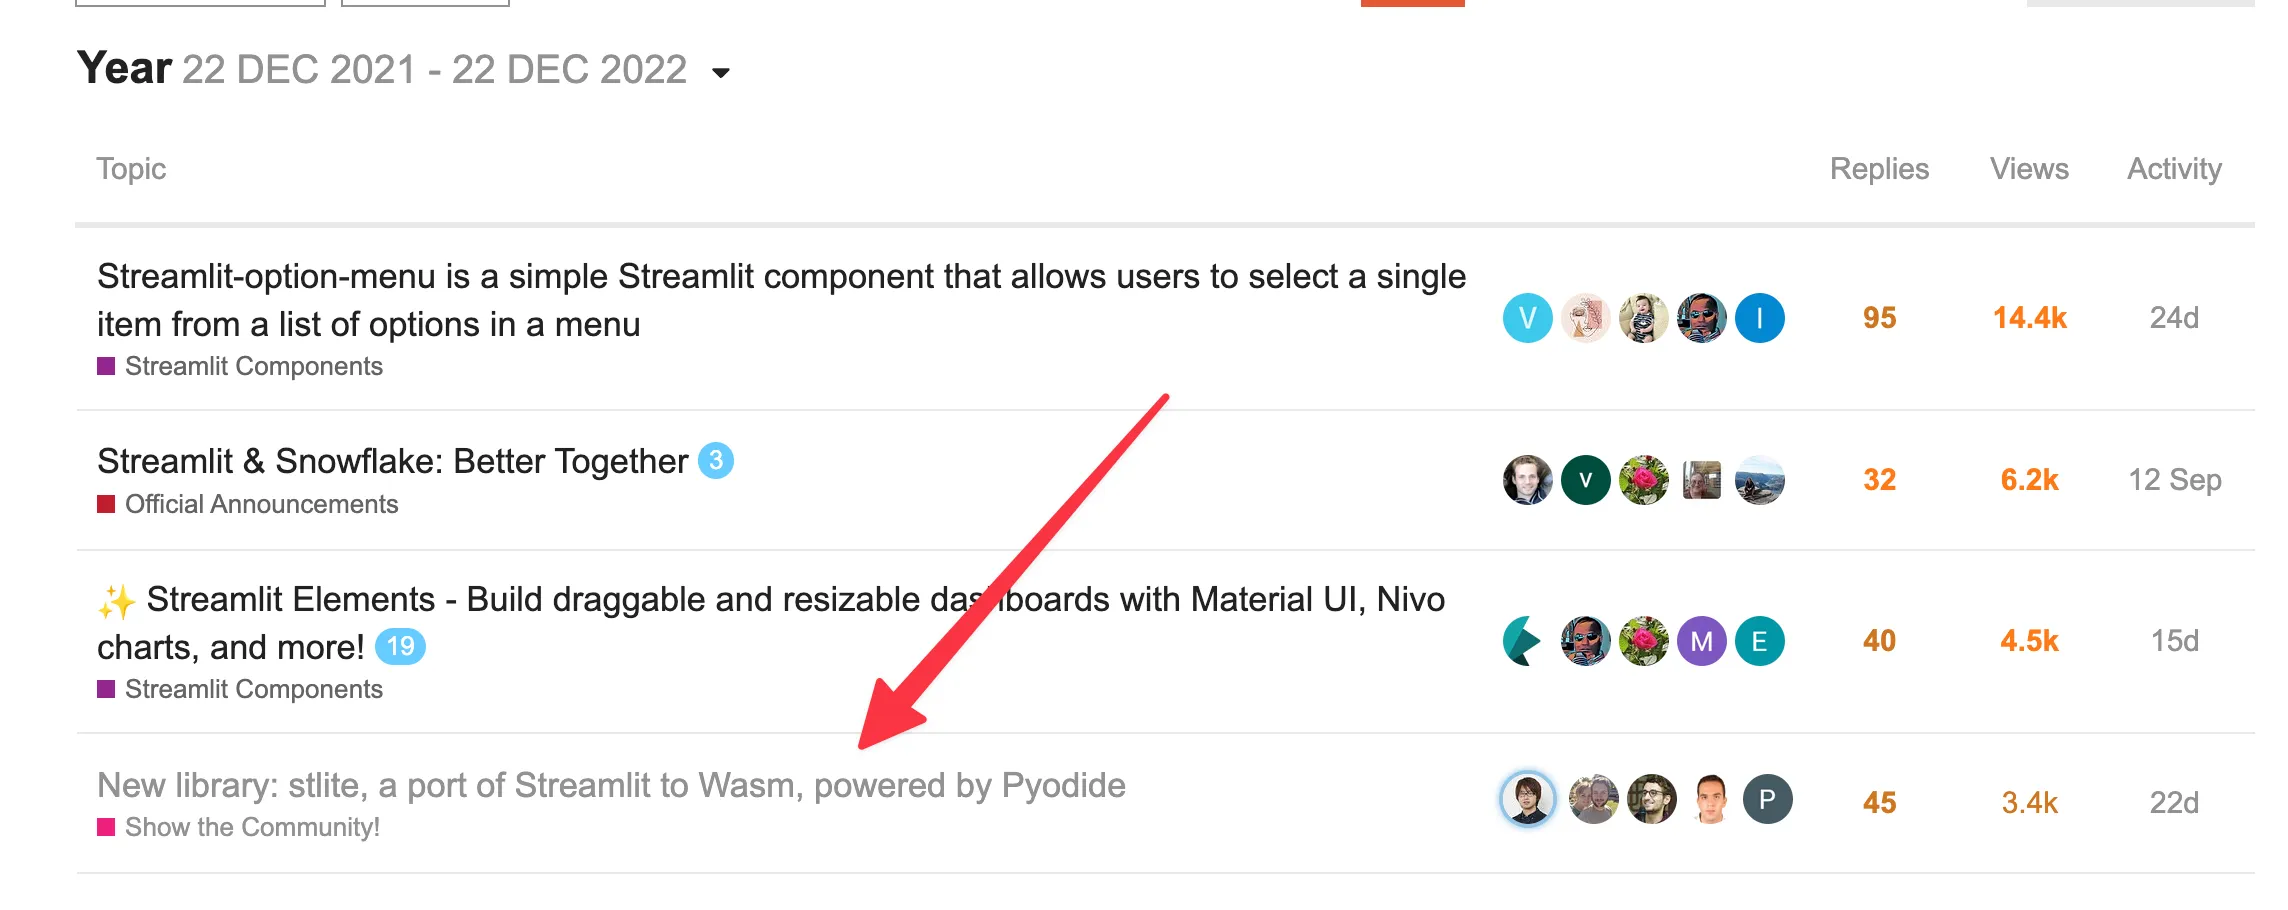Open Streamlit & Snowflake: Better Together topic
The image size is (2288, 910).
click(392, 461)
